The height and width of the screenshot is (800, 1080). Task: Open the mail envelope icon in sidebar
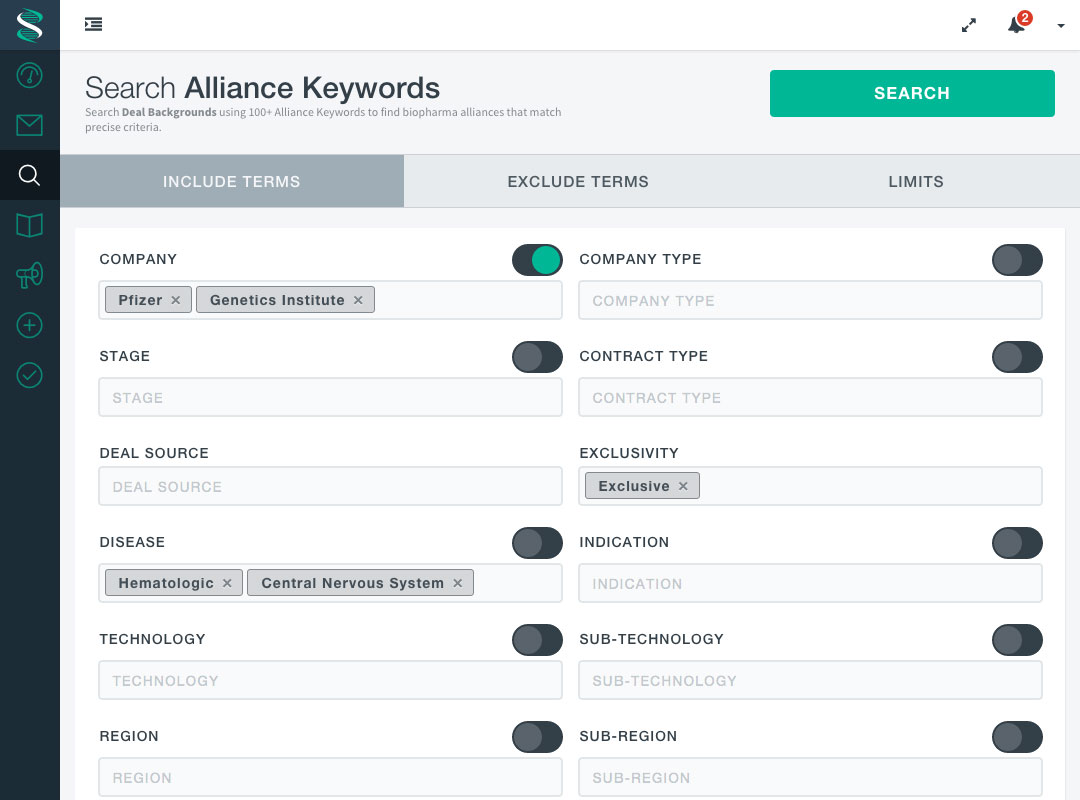tap(30, 125)
